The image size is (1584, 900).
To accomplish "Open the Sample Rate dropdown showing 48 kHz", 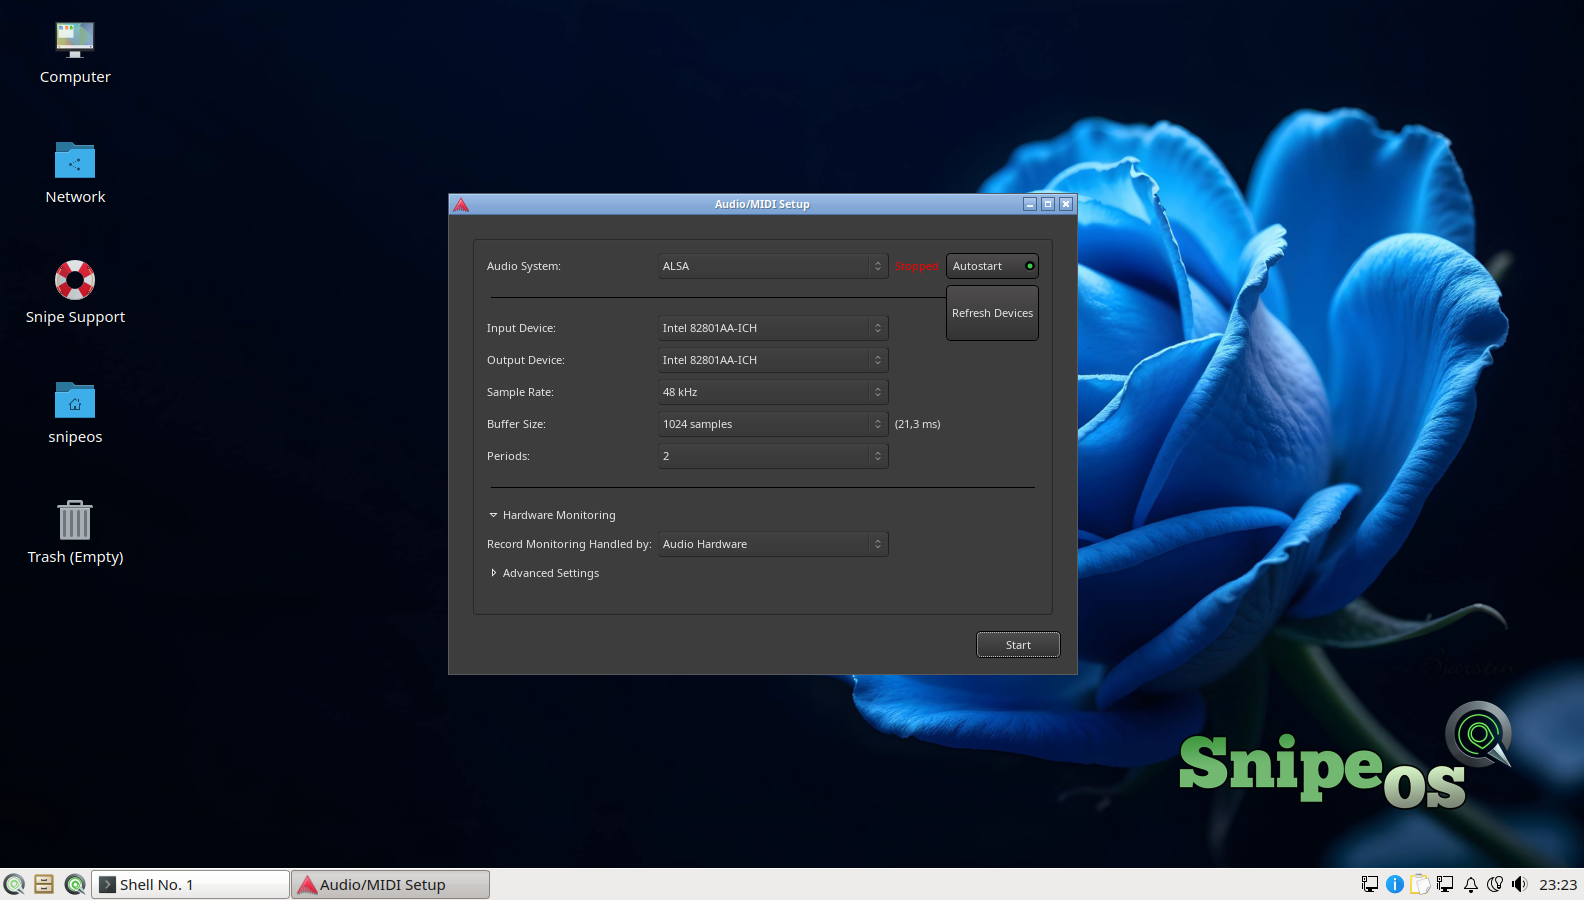I will [x=773, y=392].
